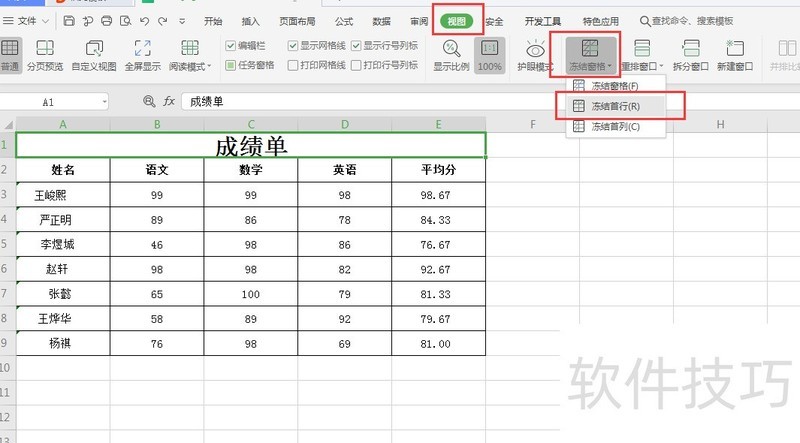Open the 安全 Security tab
Image resolution: width=800 pixels, height=443 pixels.
point(494,21)
